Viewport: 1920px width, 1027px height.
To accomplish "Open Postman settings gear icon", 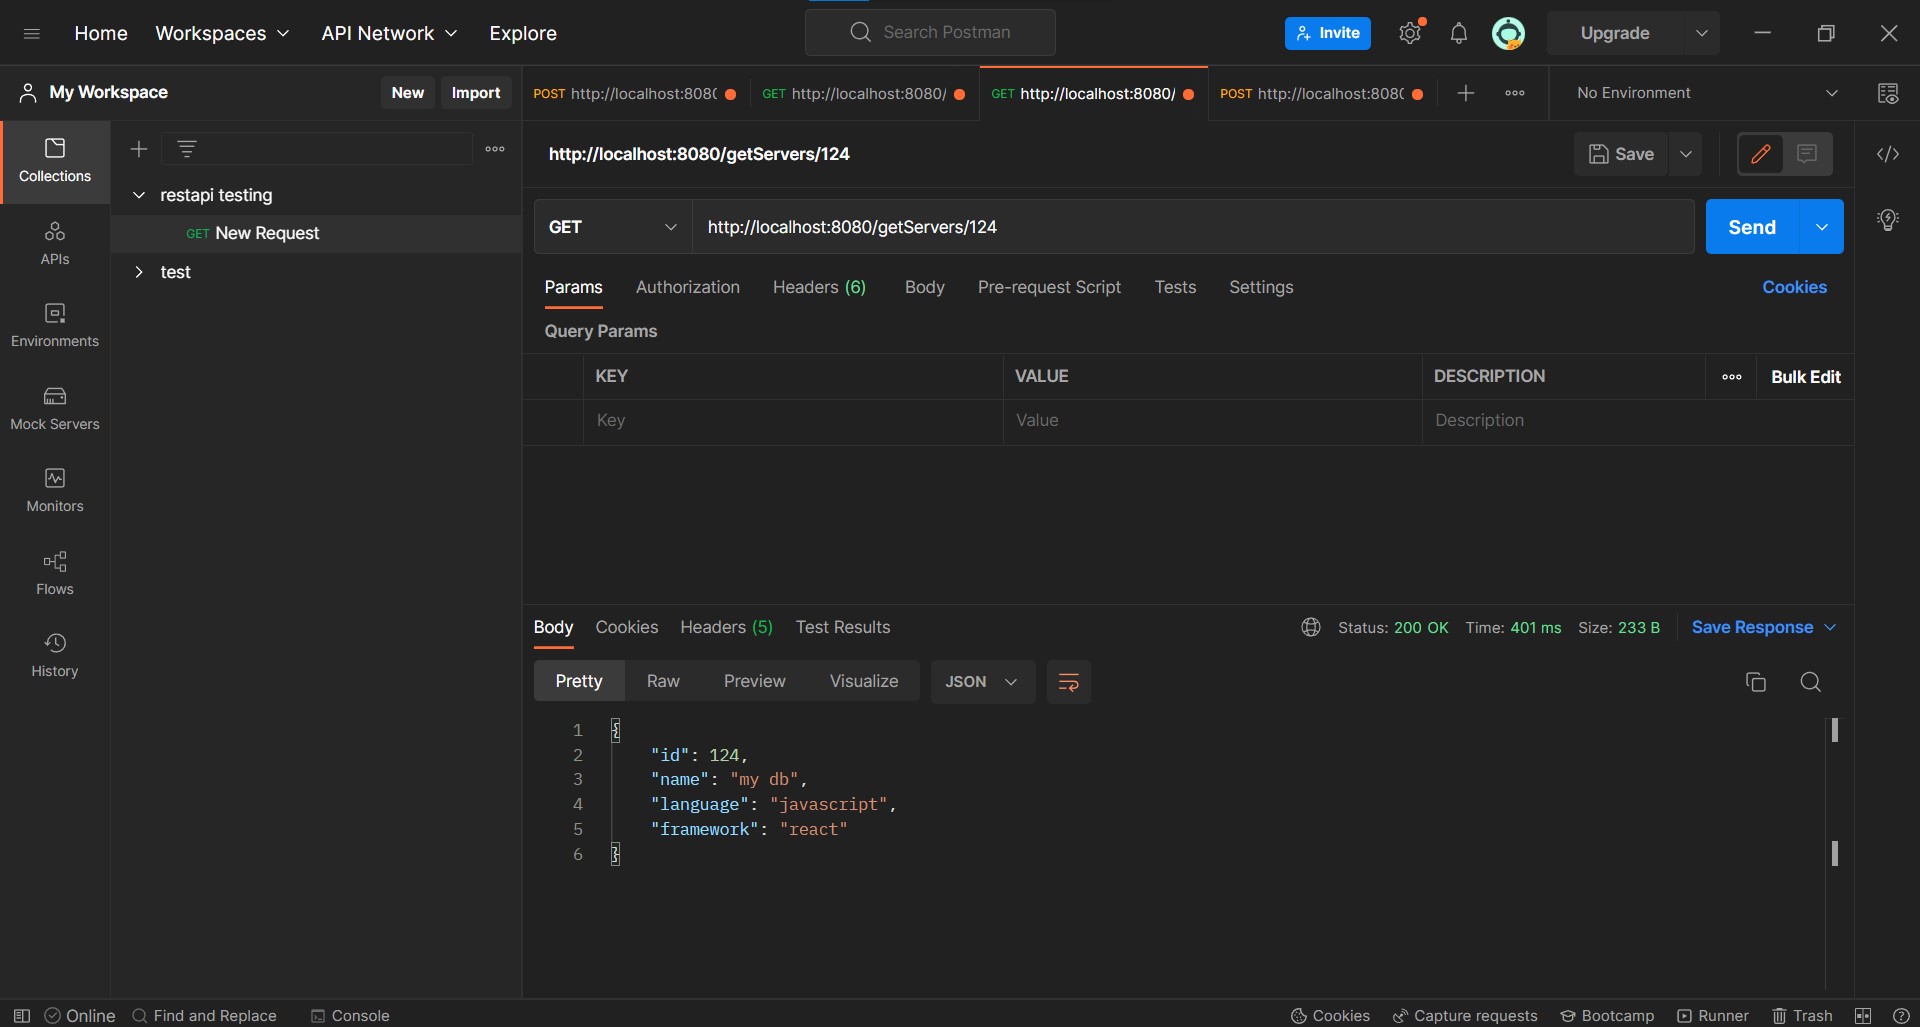I will [x=1410, y=33].
